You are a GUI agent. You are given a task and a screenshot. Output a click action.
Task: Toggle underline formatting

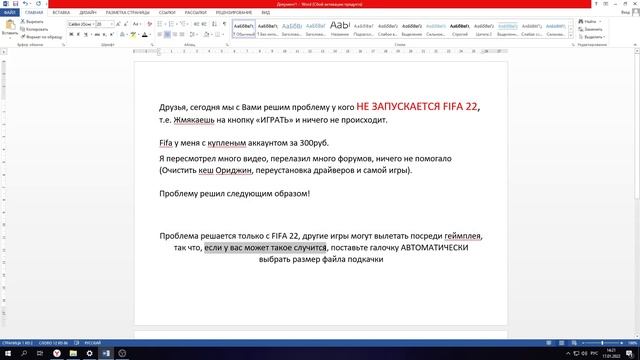(86, 34)
